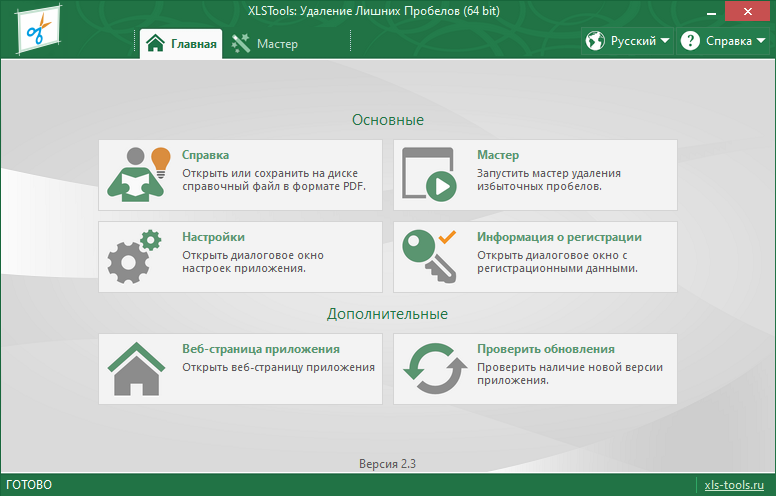The height and width of the screenshot is (496, 776).
Task: Click text 'Открыть веб-страницу приложения'
Action: click(x=278, y=367)
